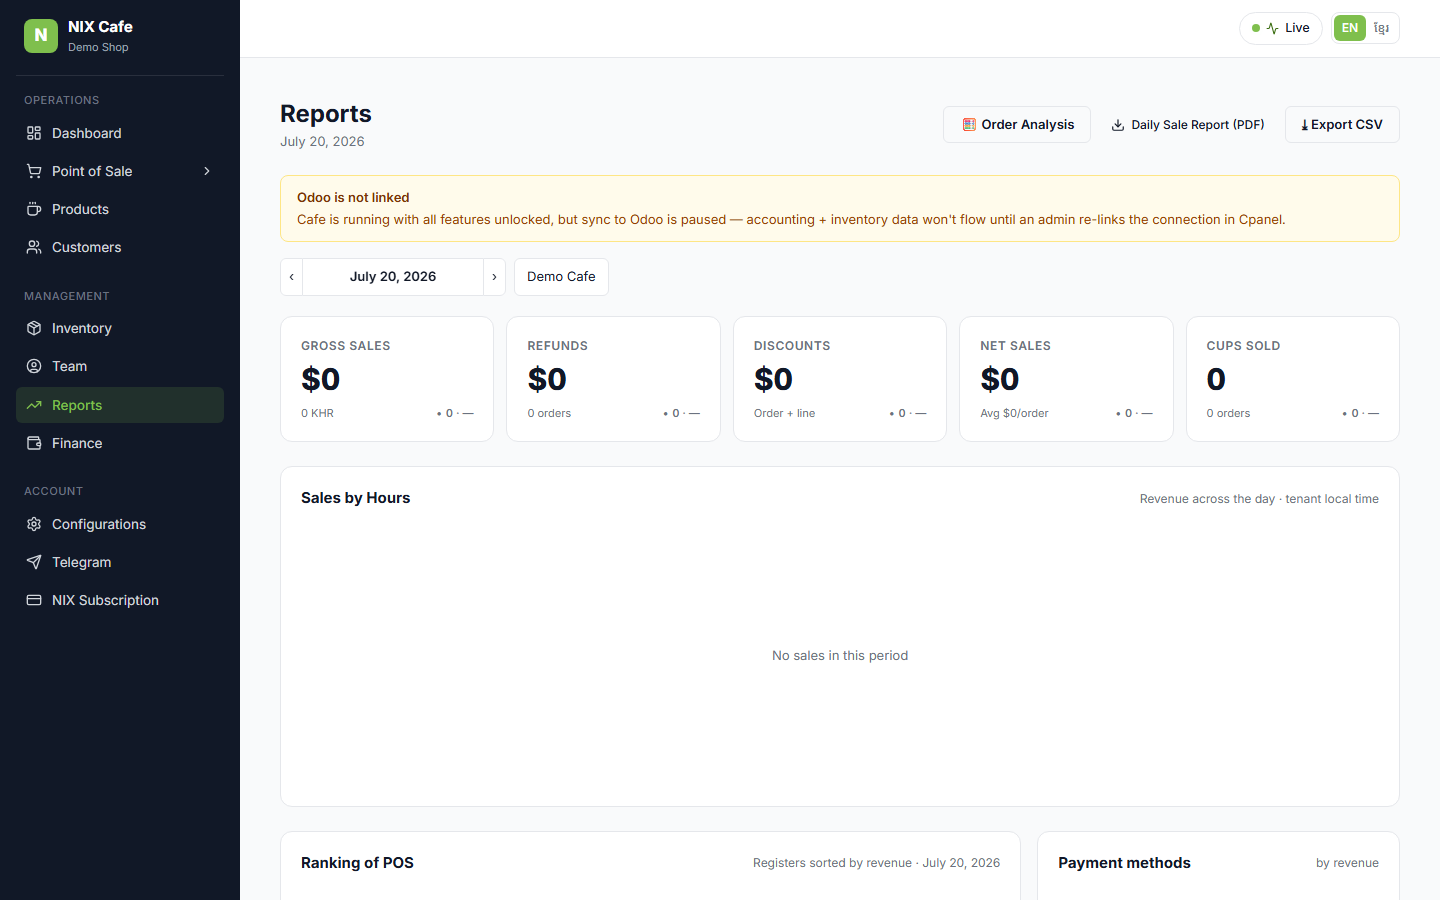Click the NIX Cafe green N logo
The height and width of the screenshot is (900, 1440).
tap(41, 35)
